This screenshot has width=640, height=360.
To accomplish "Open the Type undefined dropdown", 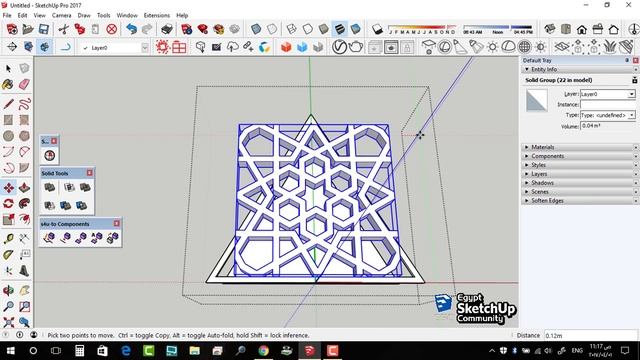I will coord(631,116).
